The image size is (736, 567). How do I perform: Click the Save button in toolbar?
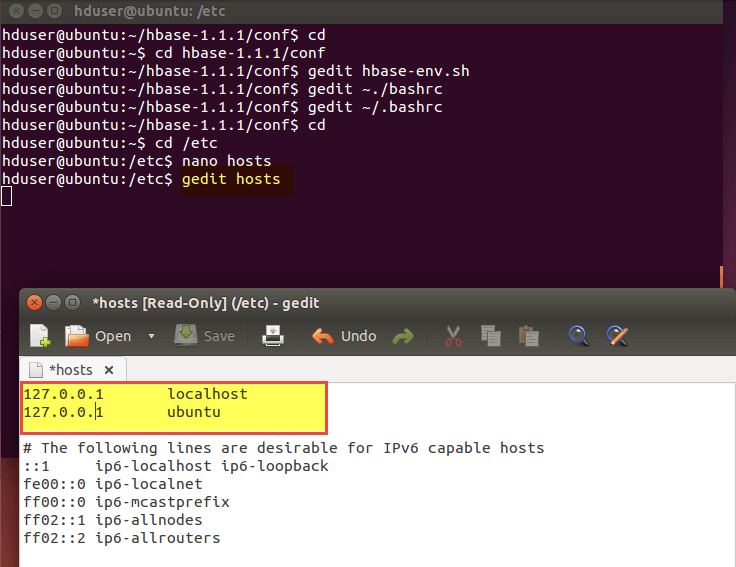pyautogui.click(x=205, y=336)
